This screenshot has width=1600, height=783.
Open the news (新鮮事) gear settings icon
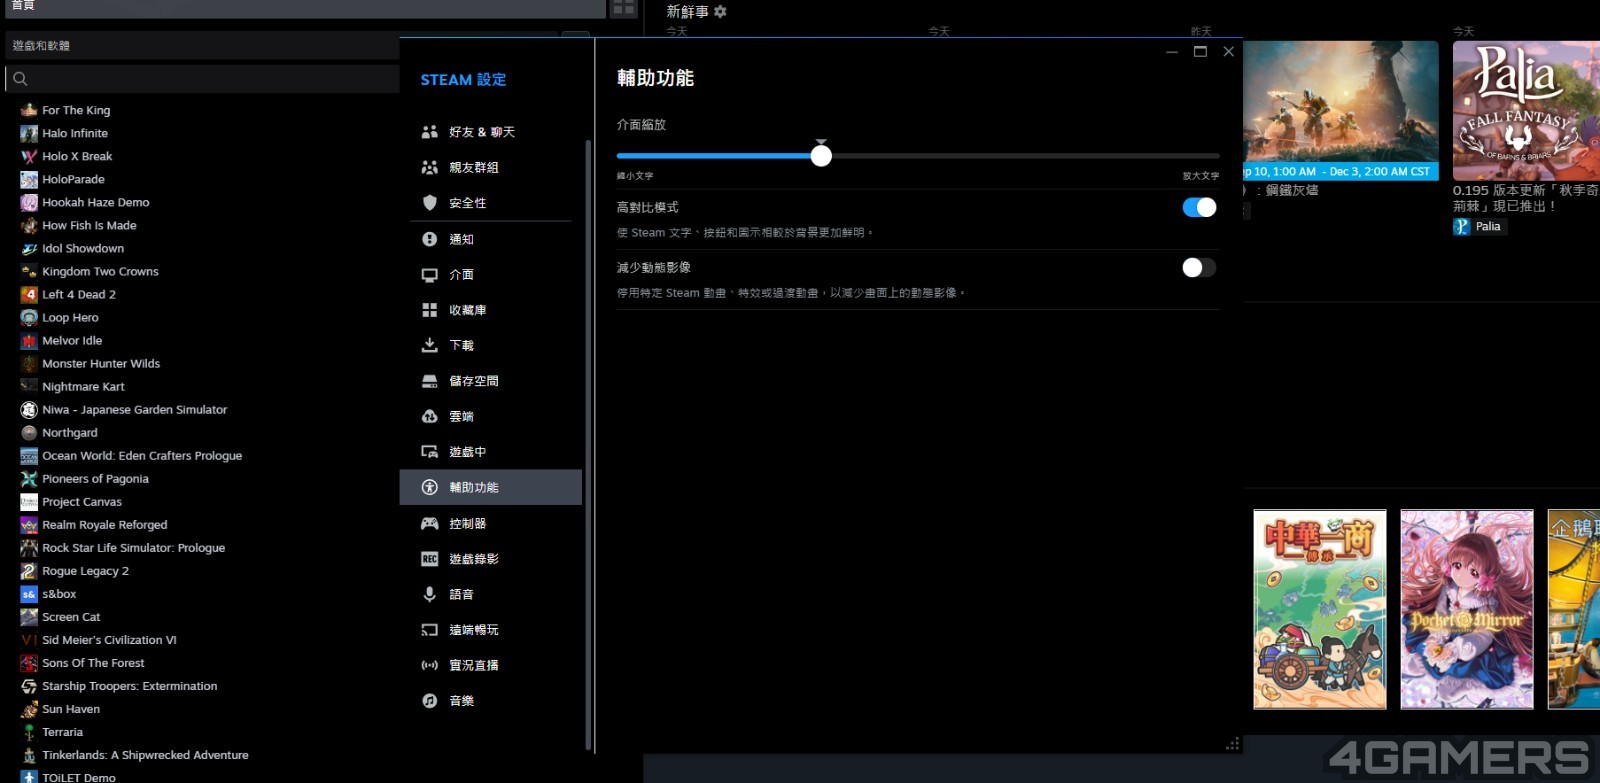[x=720, y=12]
